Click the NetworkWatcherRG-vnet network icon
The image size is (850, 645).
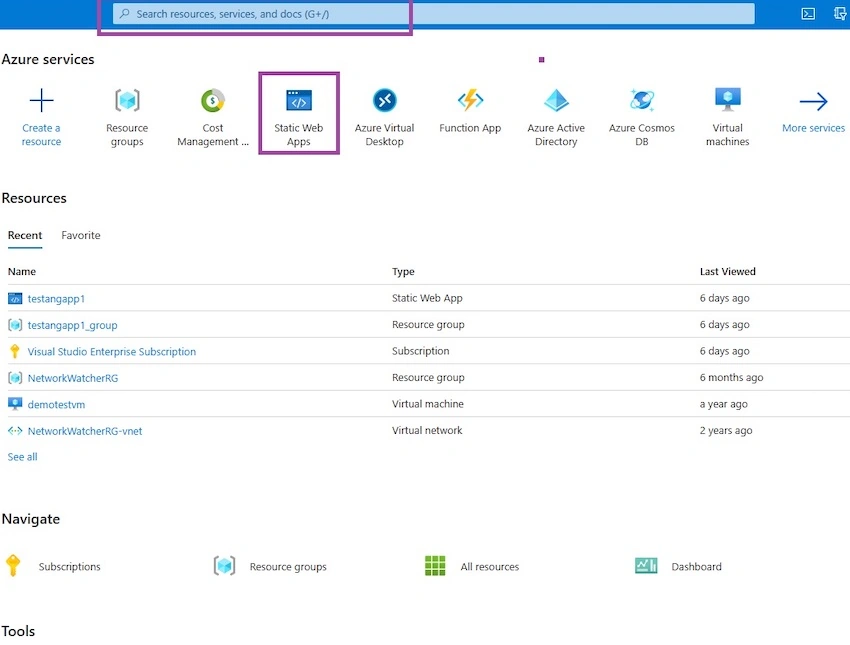pos(15,431)
